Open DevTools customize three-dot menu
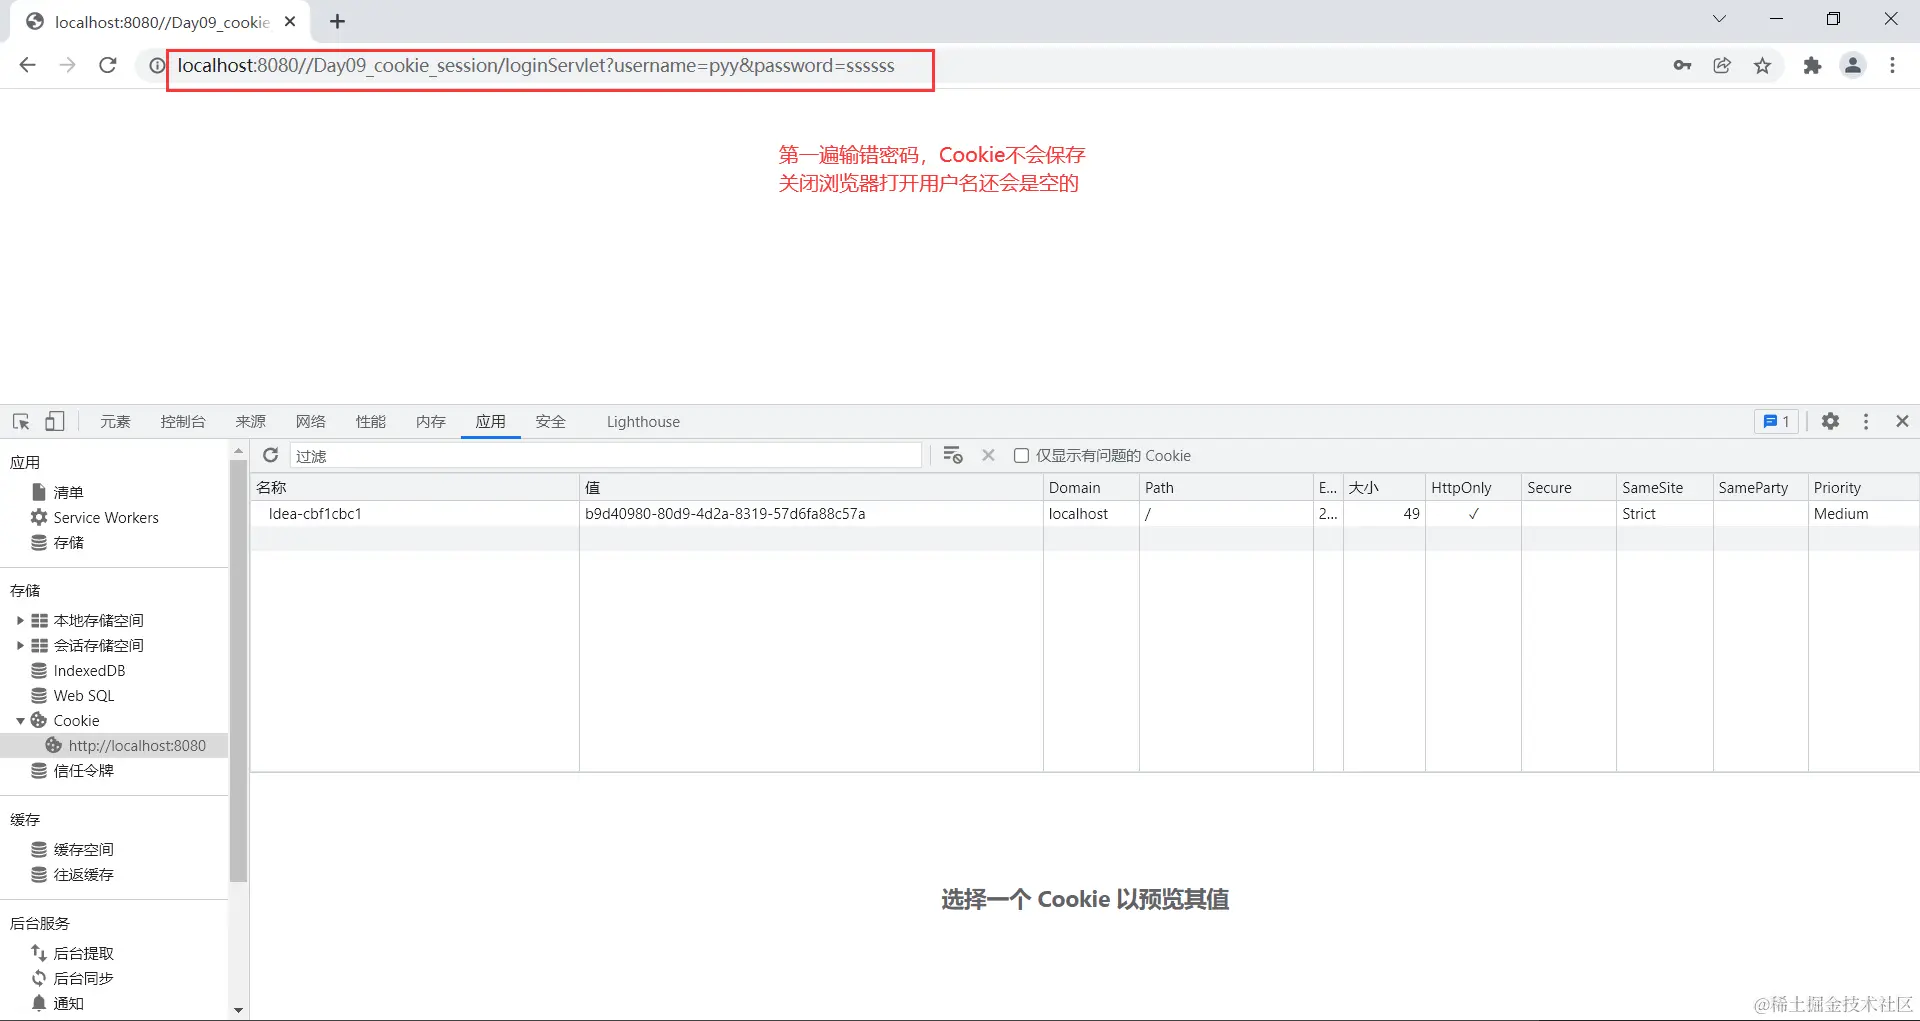Viewport: 1920px width, 1021px height. (x=1866, y=421)
